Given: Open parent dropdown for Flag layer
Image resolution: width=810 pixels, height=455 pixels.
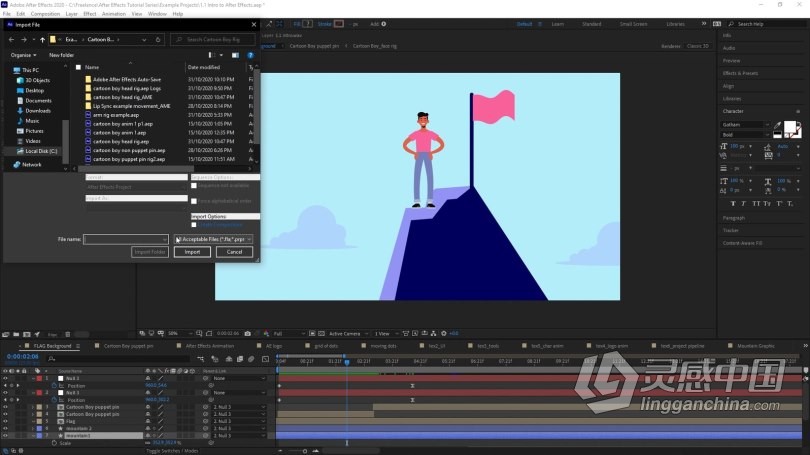Looking at the screenshot, I should [x=239, y=421].
